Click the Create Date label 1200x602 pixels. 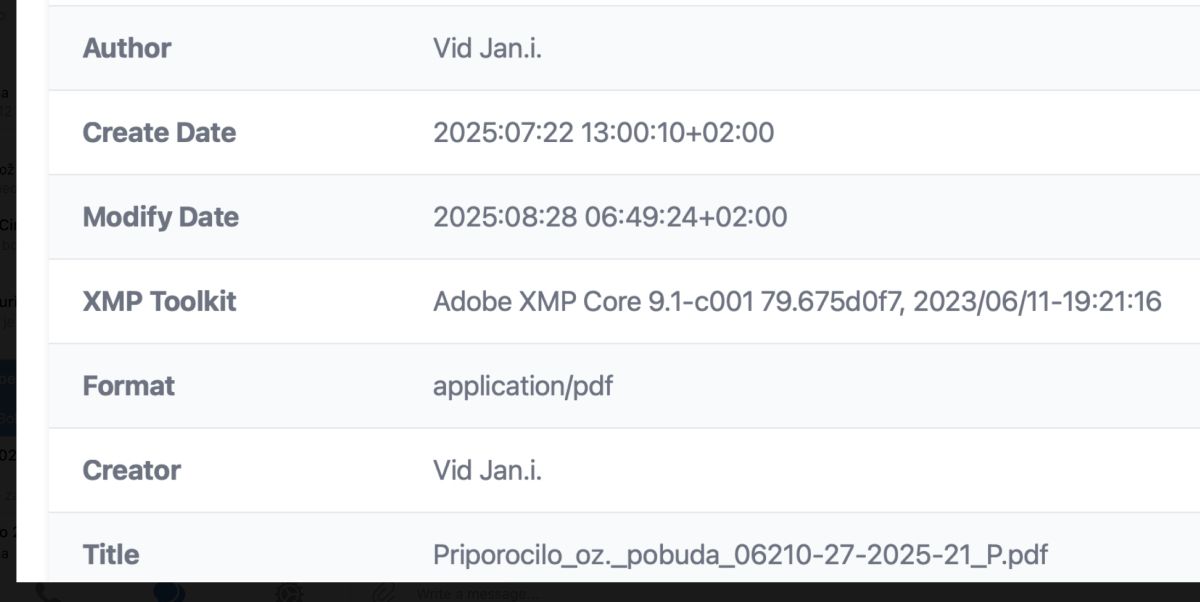pyautogui.click(x=159, y=133)
